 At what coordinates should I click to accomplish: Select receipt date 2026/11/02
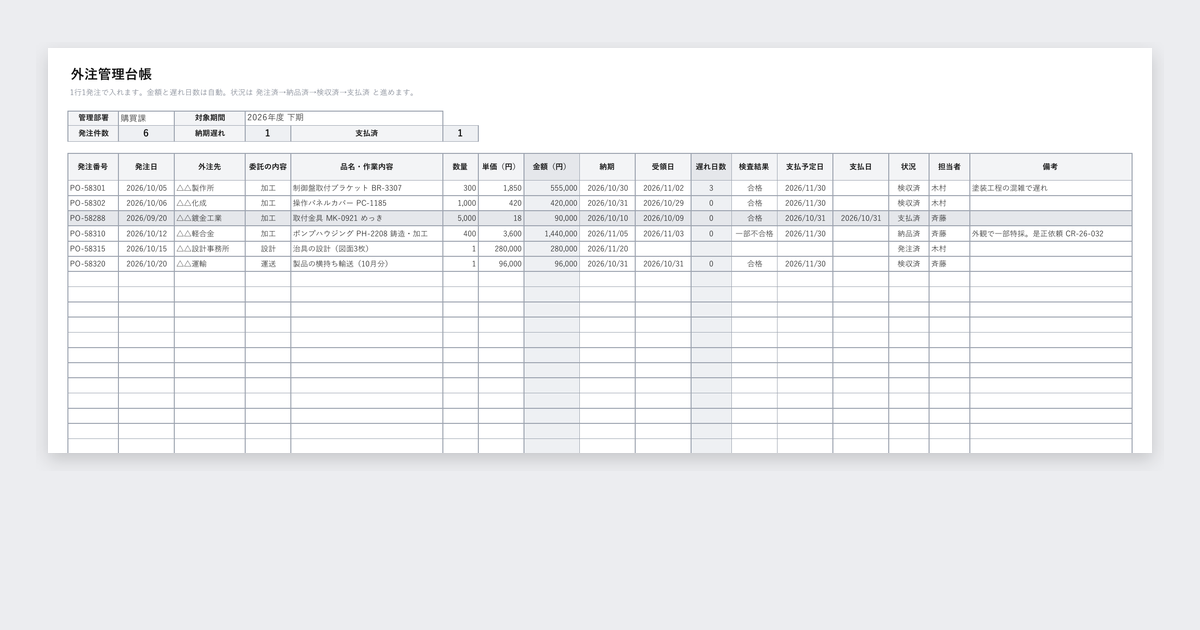coord(663,188)
